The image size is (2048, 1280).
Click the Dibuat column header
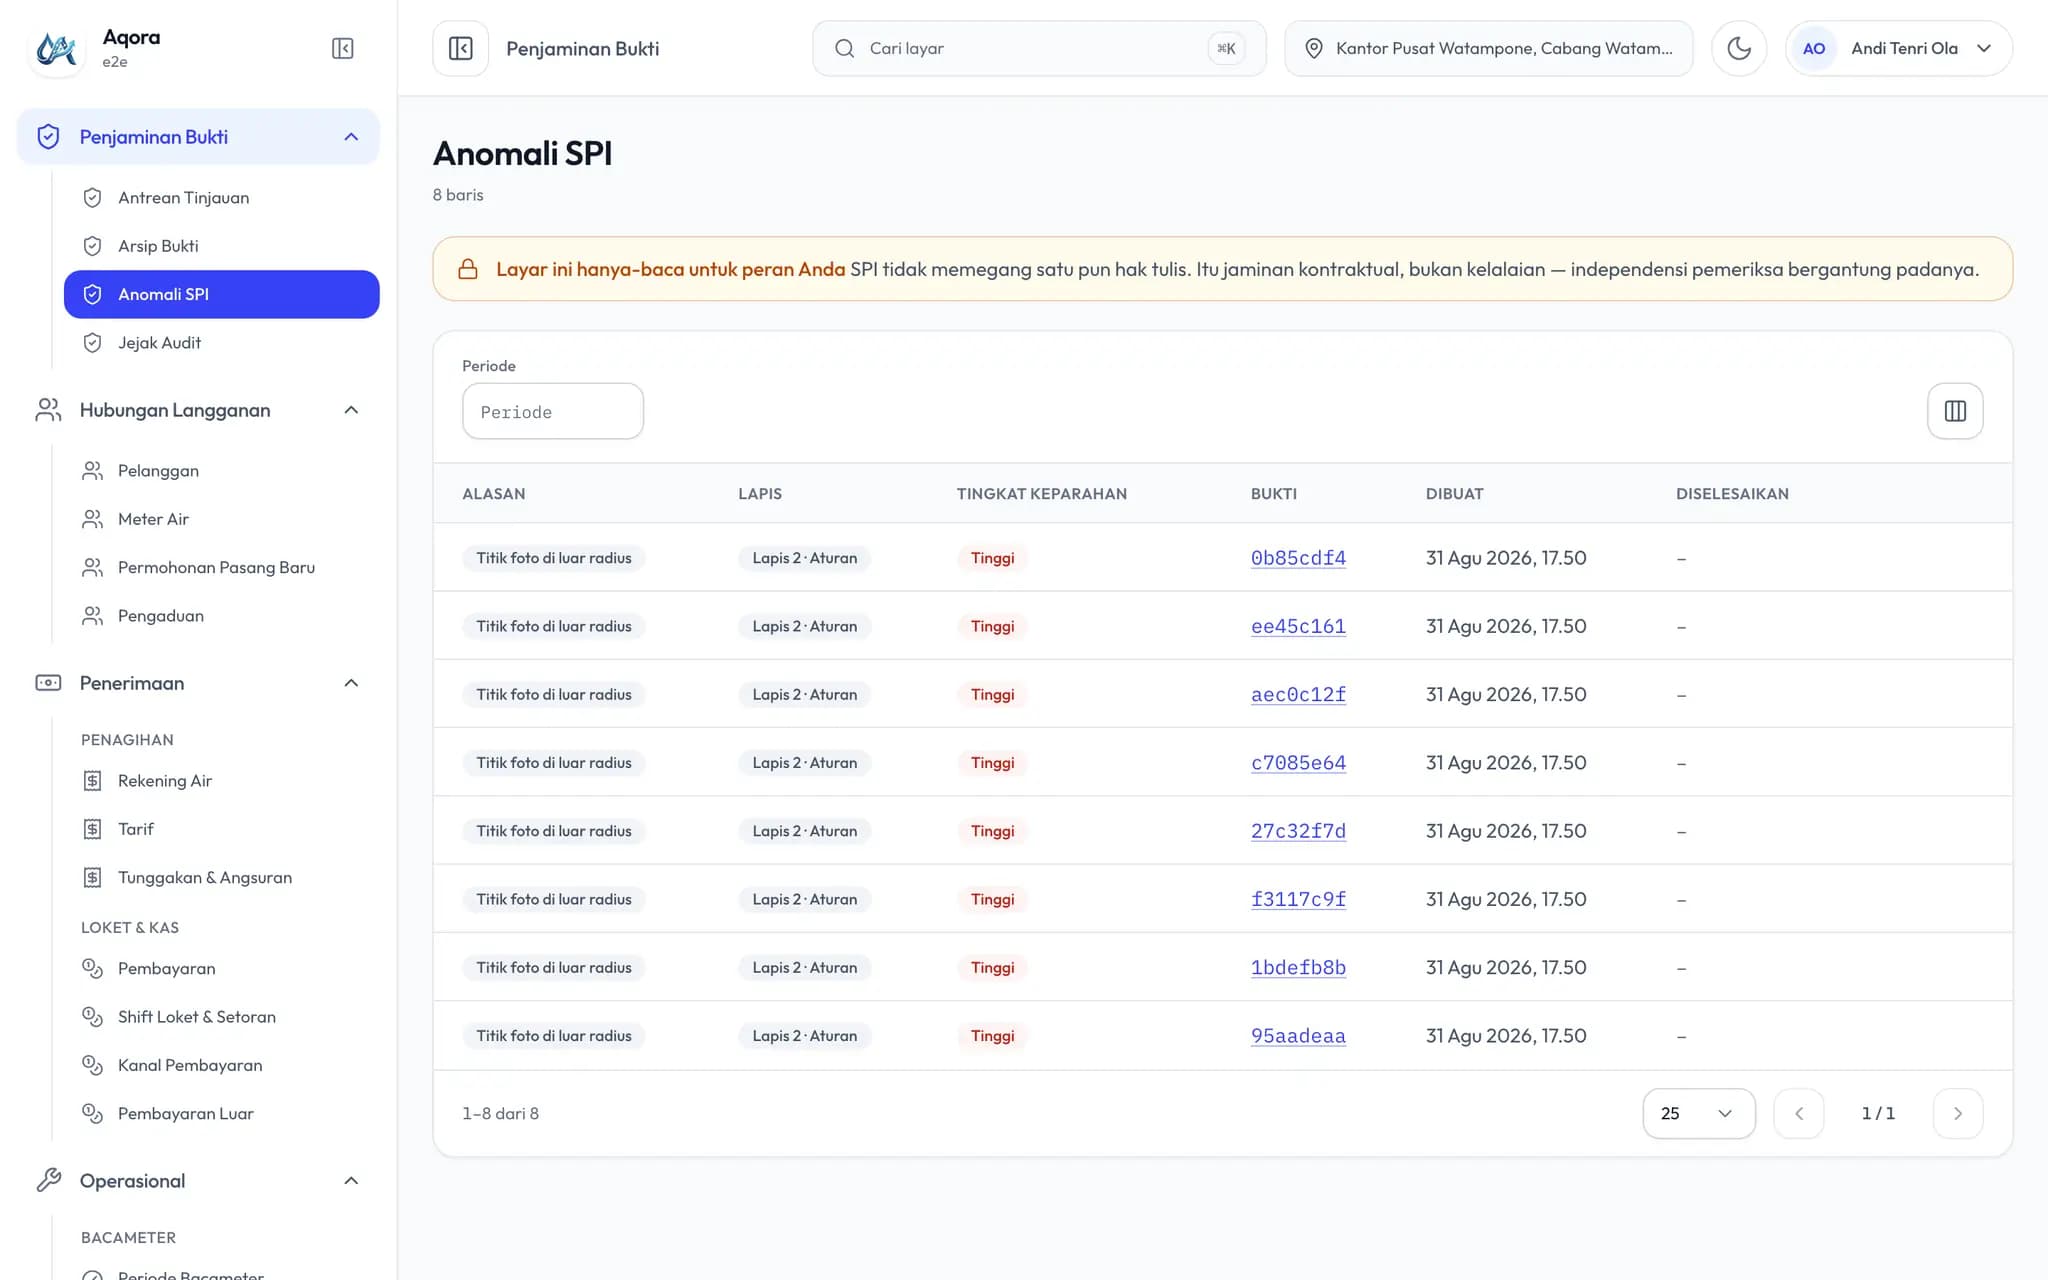click(1454, 494)
